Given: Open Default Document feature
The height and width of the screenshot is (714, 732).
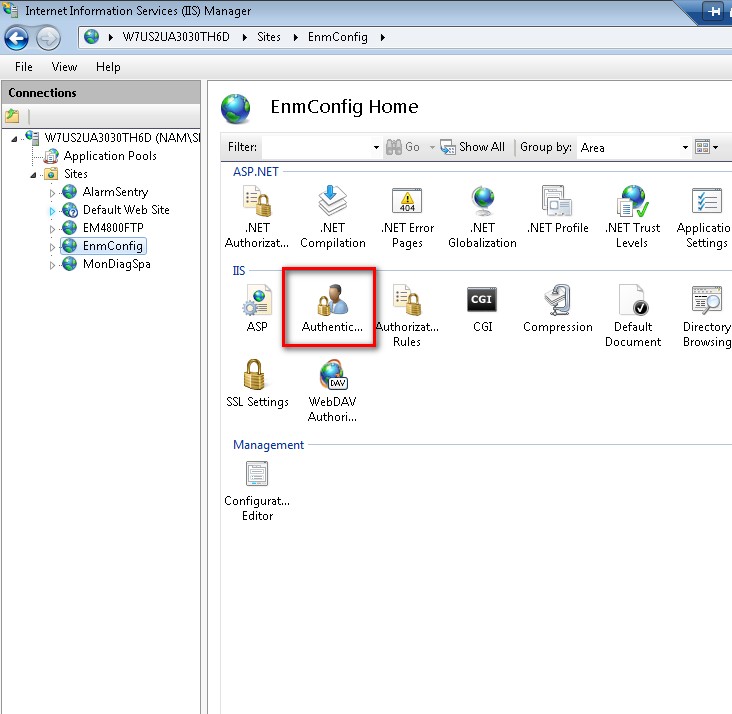Looking at the screenshot, I should pyautogui.click(x=633, y=316).
